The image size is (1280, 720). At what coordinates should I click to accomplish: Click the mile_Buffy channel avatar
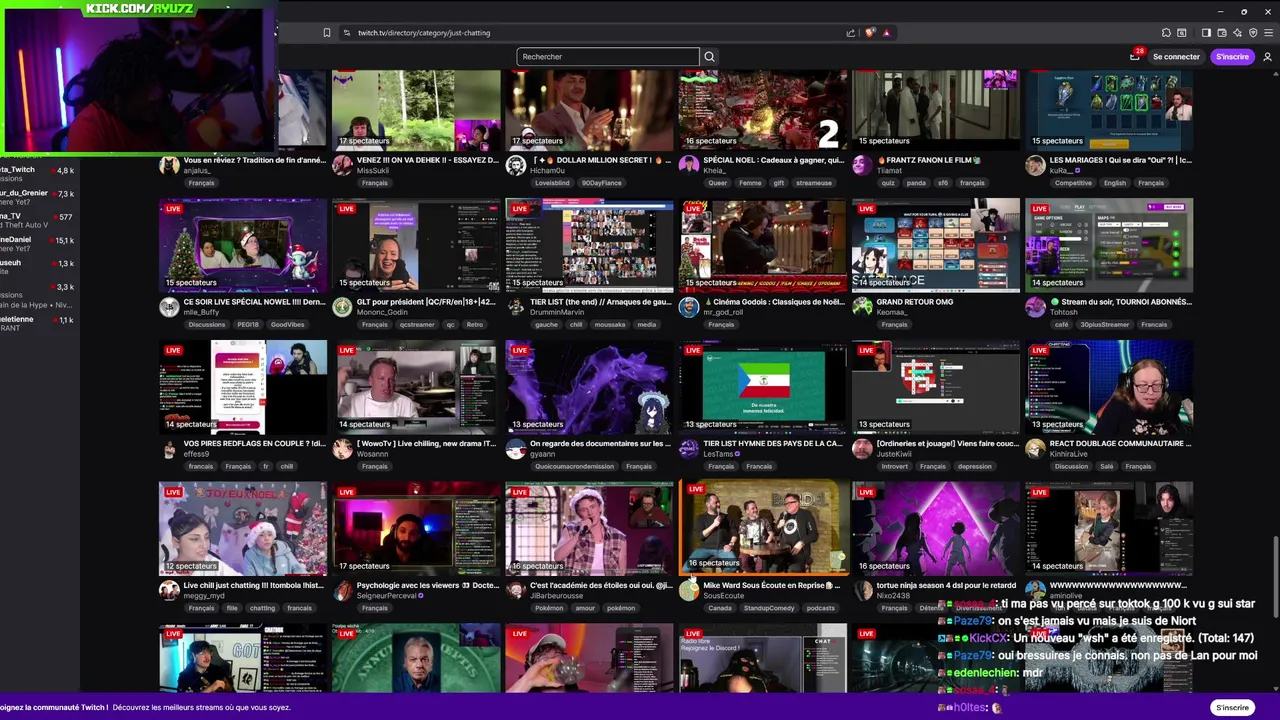[x=169, y=307]
